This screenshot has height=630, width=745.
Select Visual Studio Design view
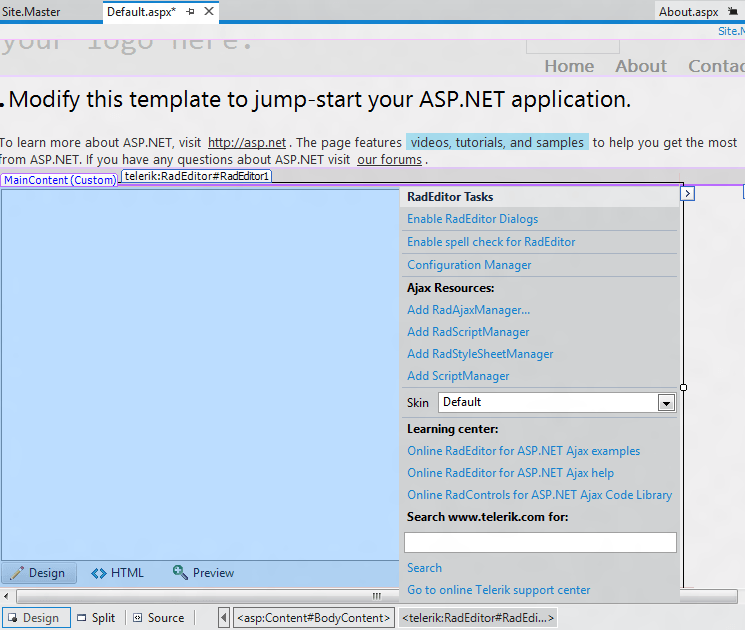point(36,618)
